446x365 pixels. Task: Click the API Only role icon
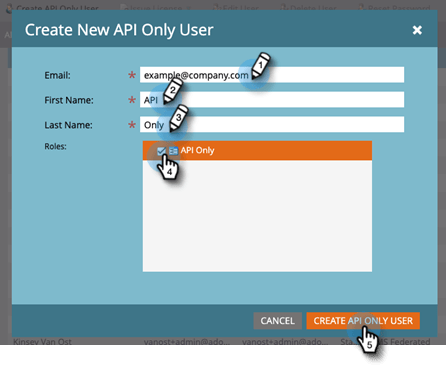173,151
